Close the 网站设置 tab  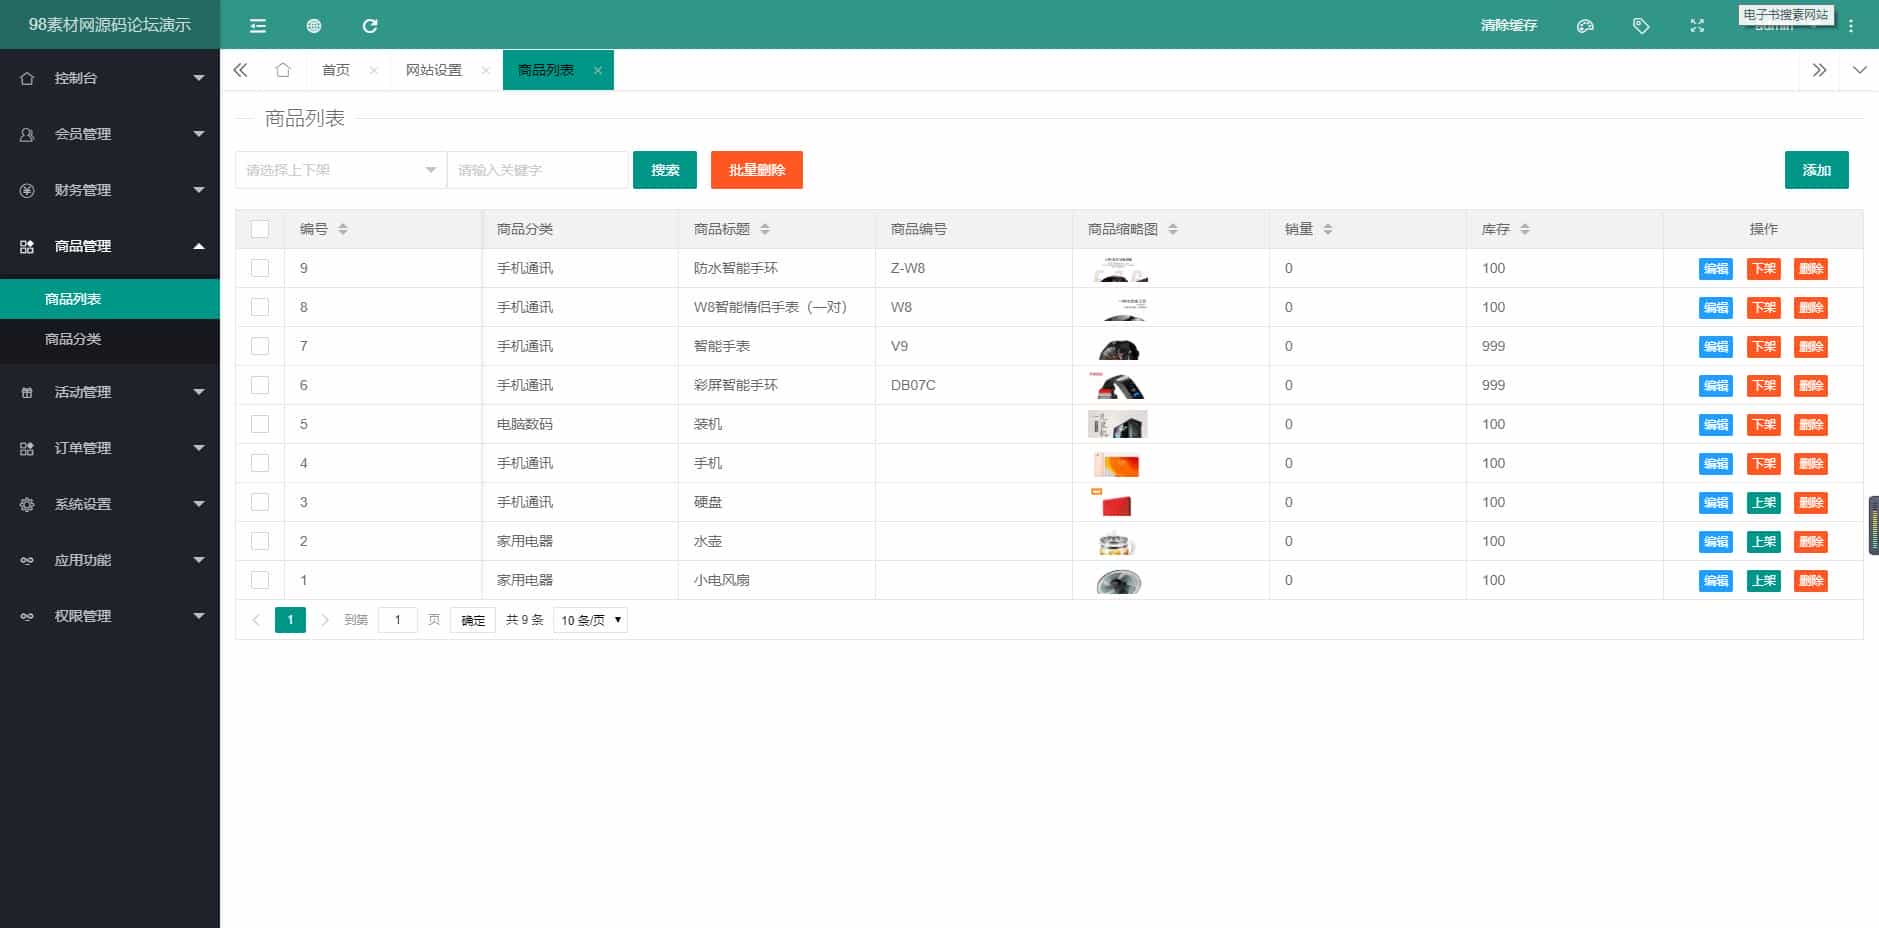point(485,70)
